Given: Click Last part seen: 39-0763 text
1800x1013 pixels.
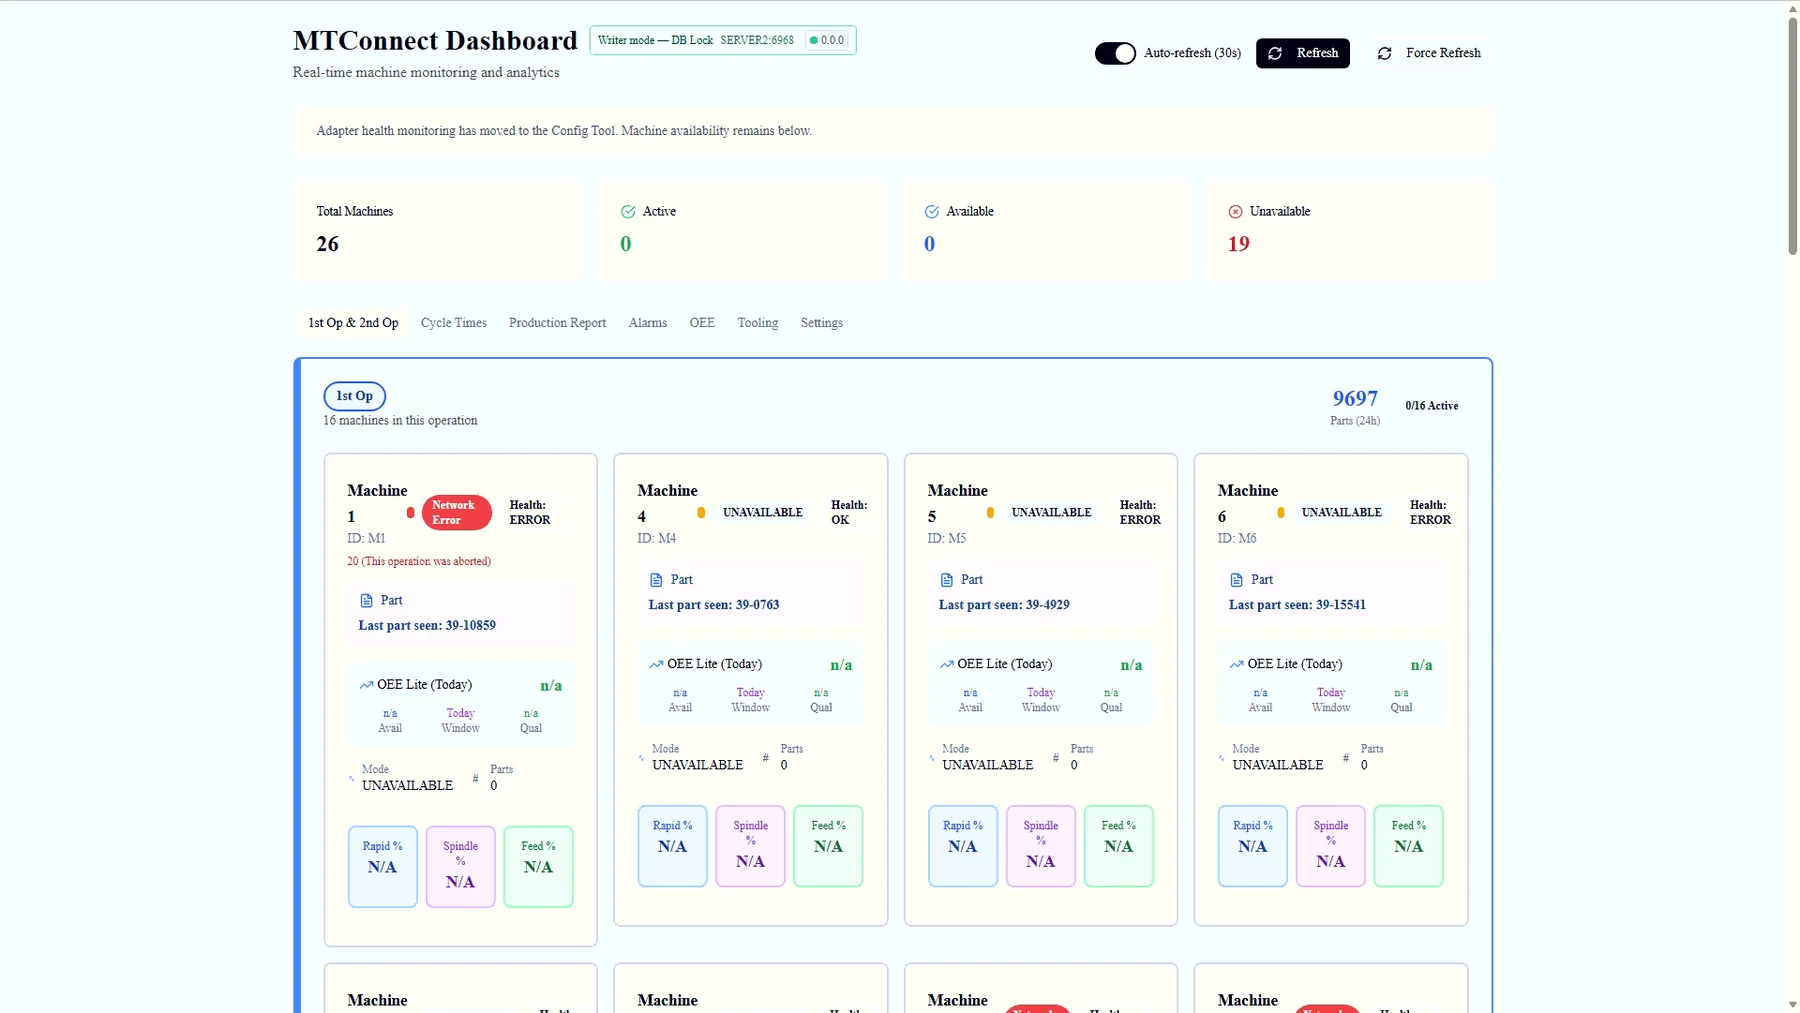Looking at the screenshot, I should point(714,605).
